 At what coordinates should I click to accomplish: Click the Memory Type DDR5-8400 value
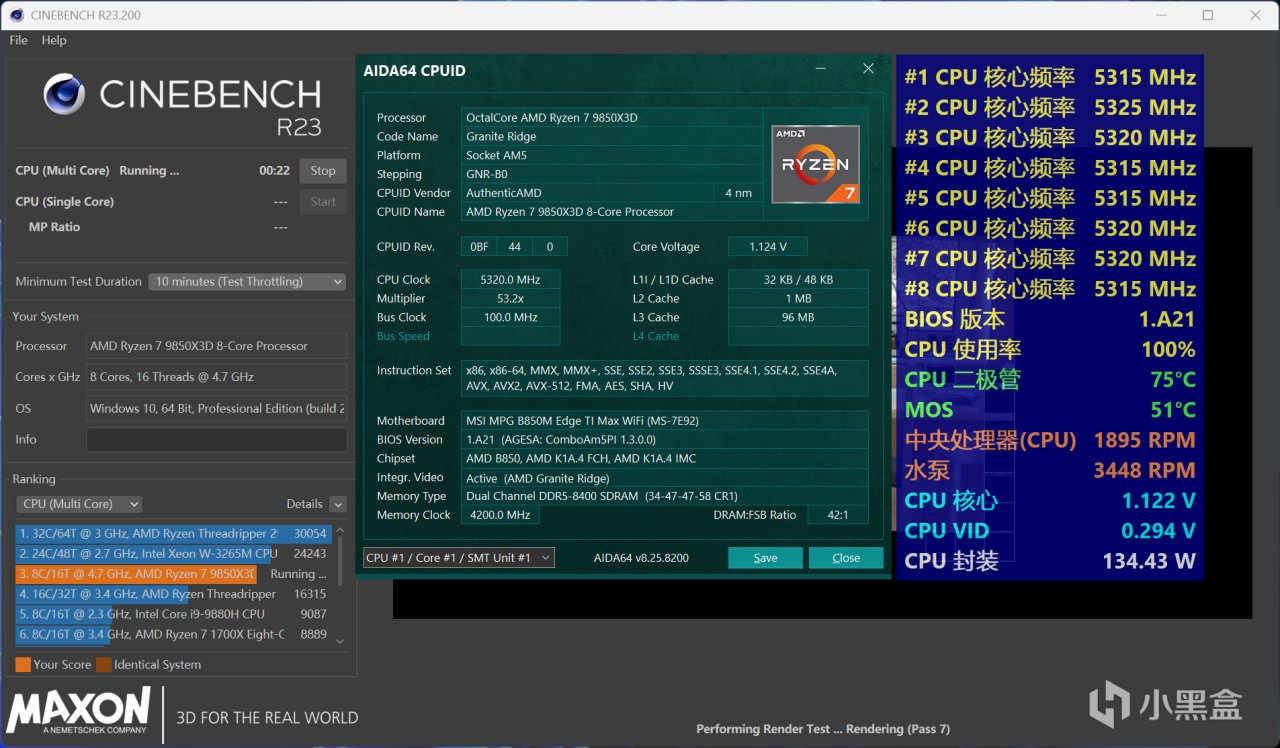[x=664, y=497]
